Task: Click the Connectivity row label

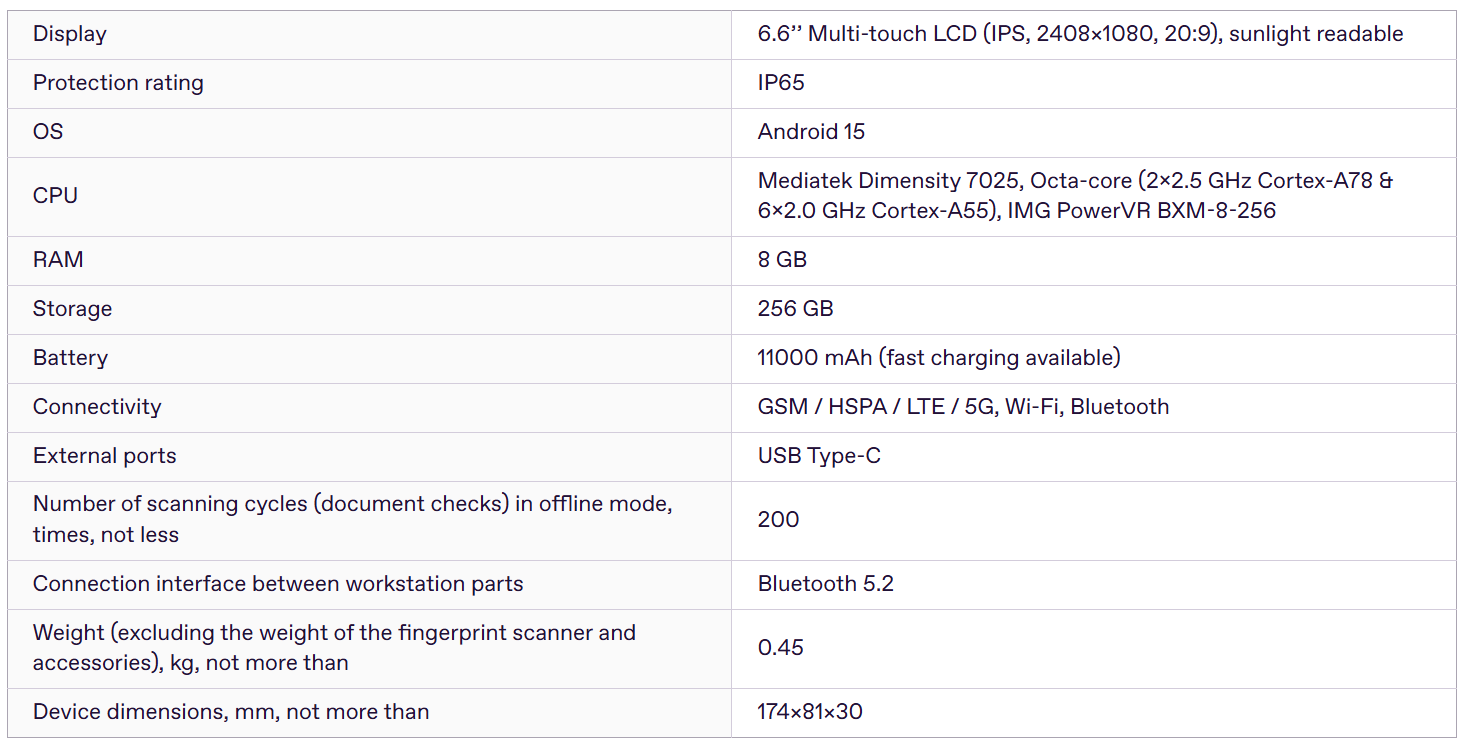Action: coord(97,407)
